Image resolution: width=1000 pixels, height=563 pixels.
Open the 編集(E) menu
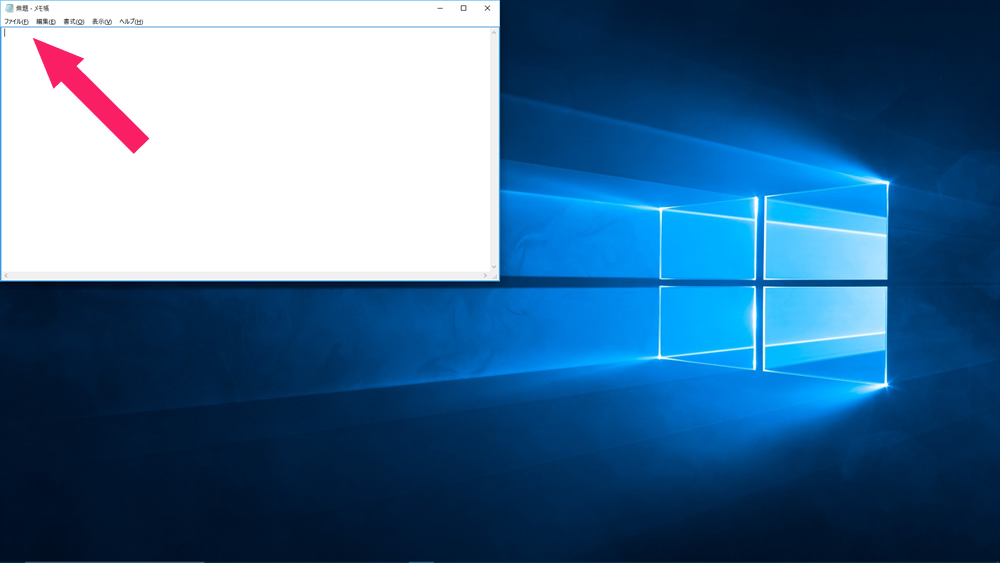coord(46,22)
